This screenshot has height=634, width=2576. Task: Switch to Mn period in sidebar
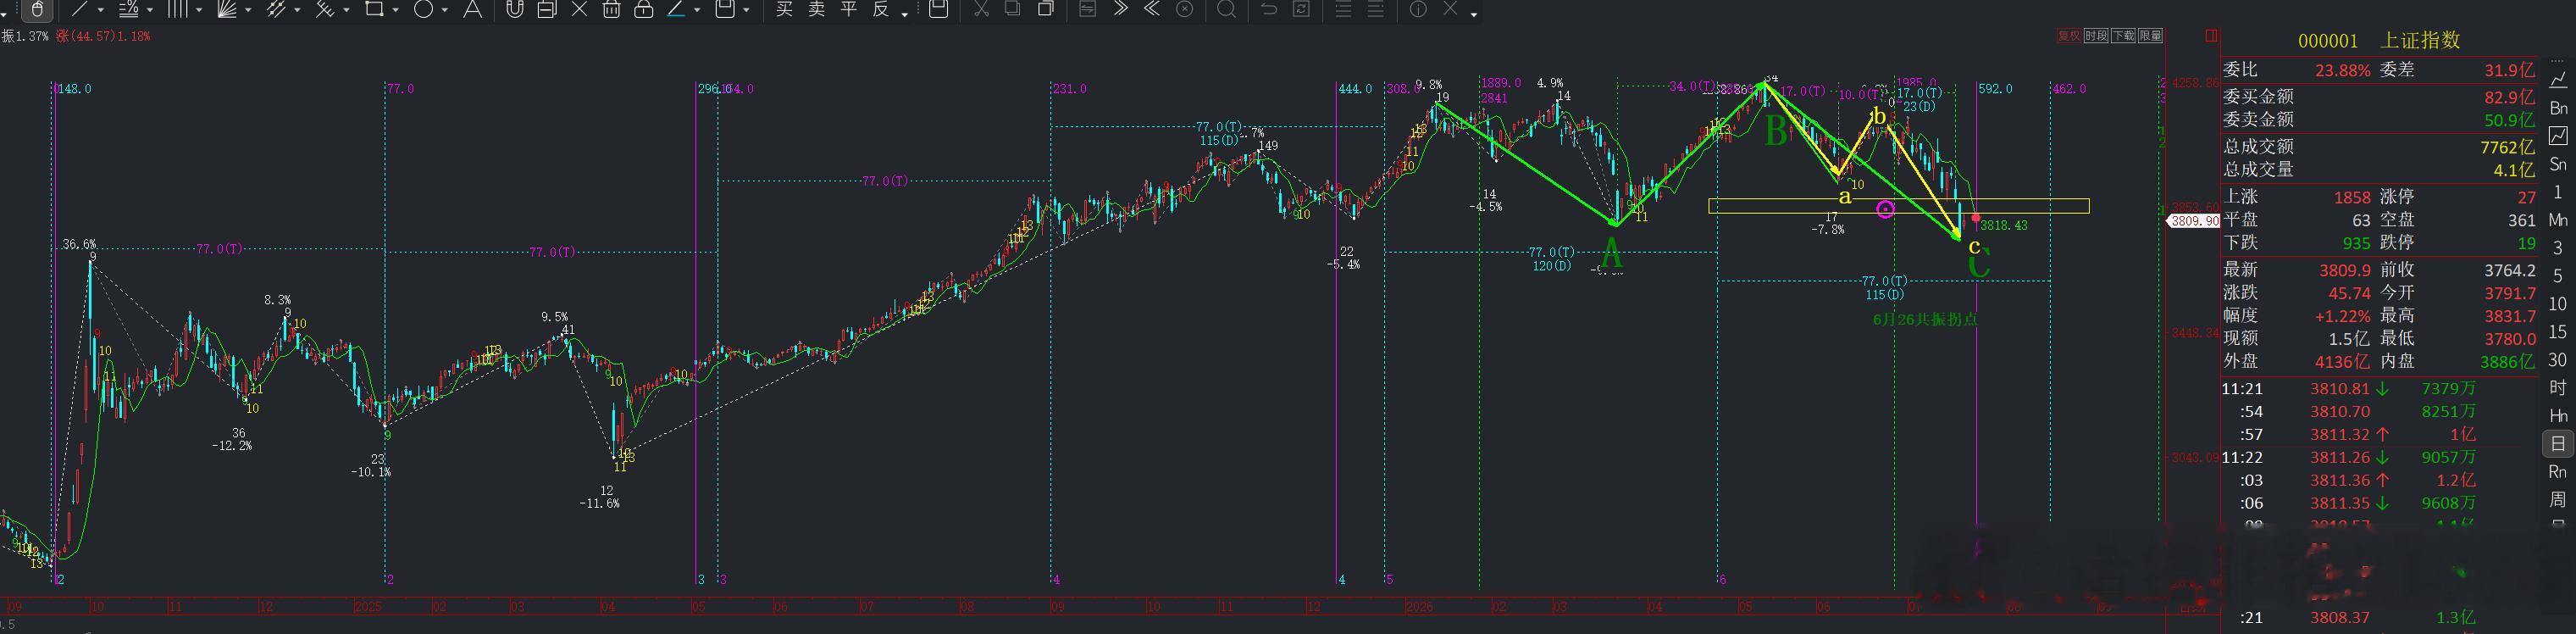pyautogui.click(x=2558, y=220)
